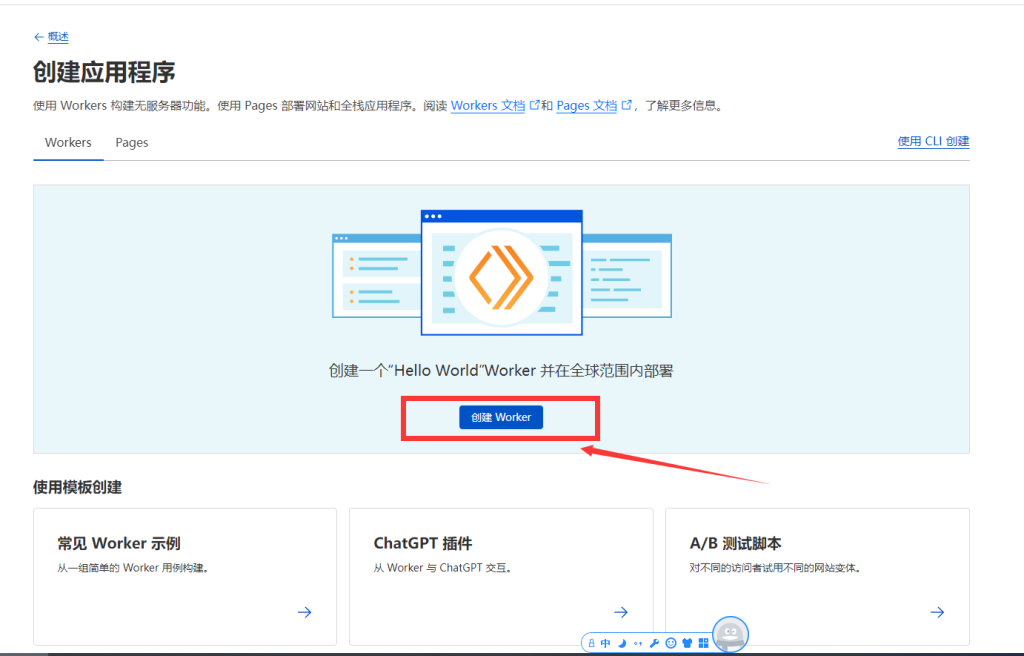Open the clothing theme icon in the toolbar
The image size is (1024, 656).
686,643
